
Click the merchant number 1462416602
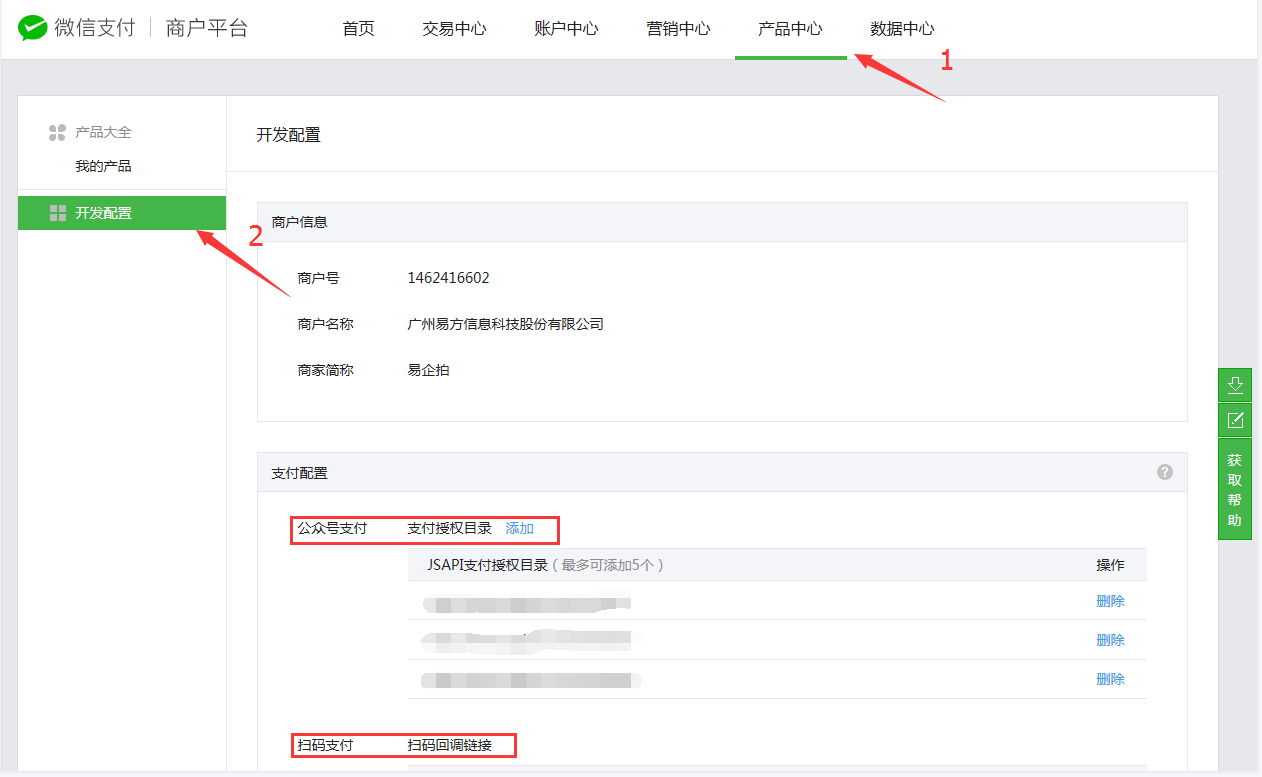tap(448, 278)
